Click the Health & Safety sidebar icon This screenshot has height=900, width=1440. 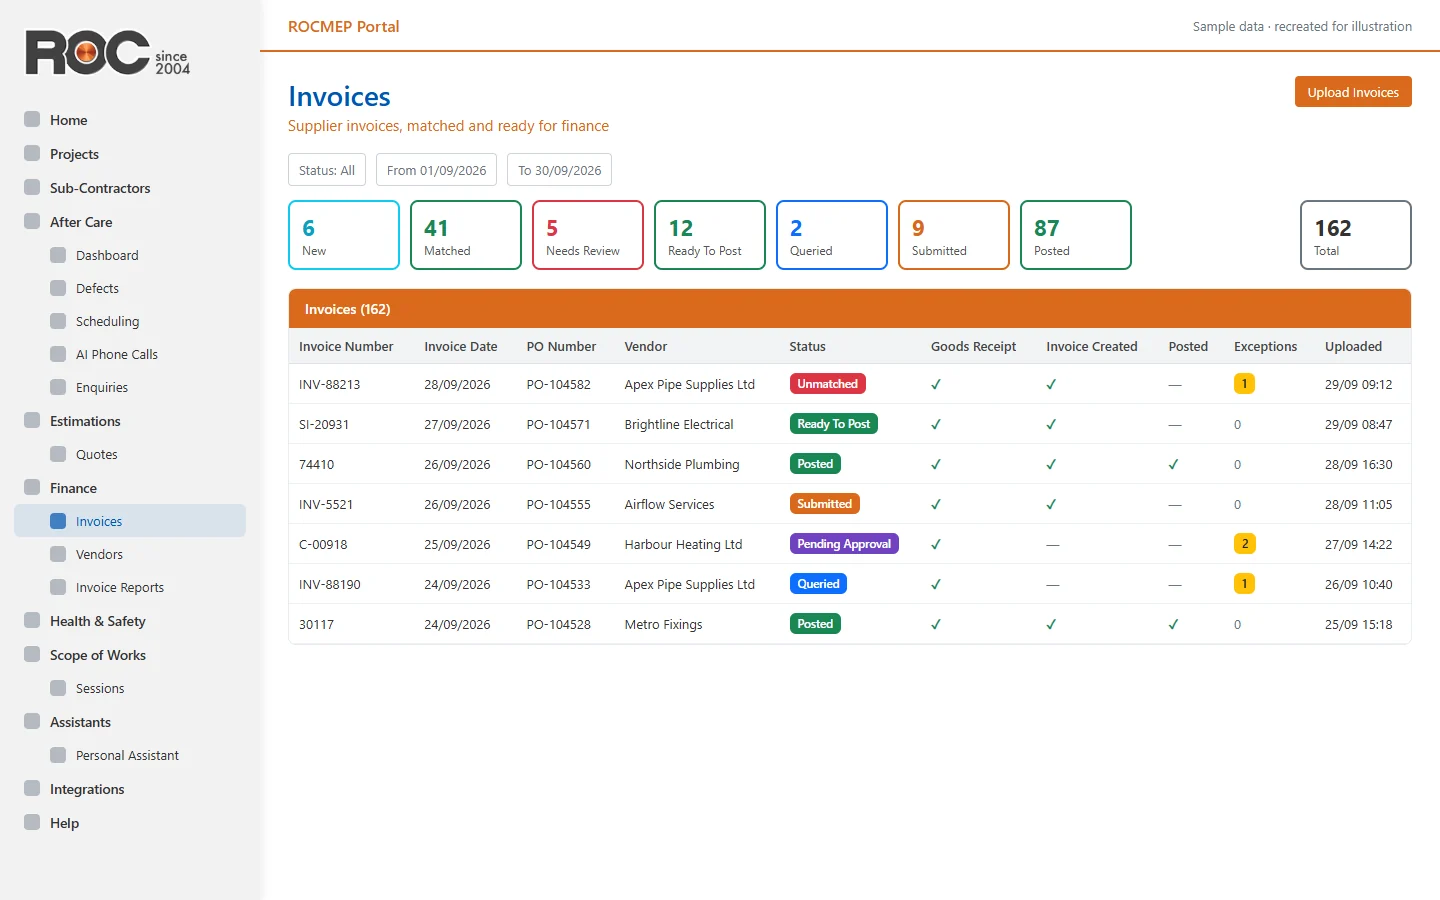tap(32, 621)
